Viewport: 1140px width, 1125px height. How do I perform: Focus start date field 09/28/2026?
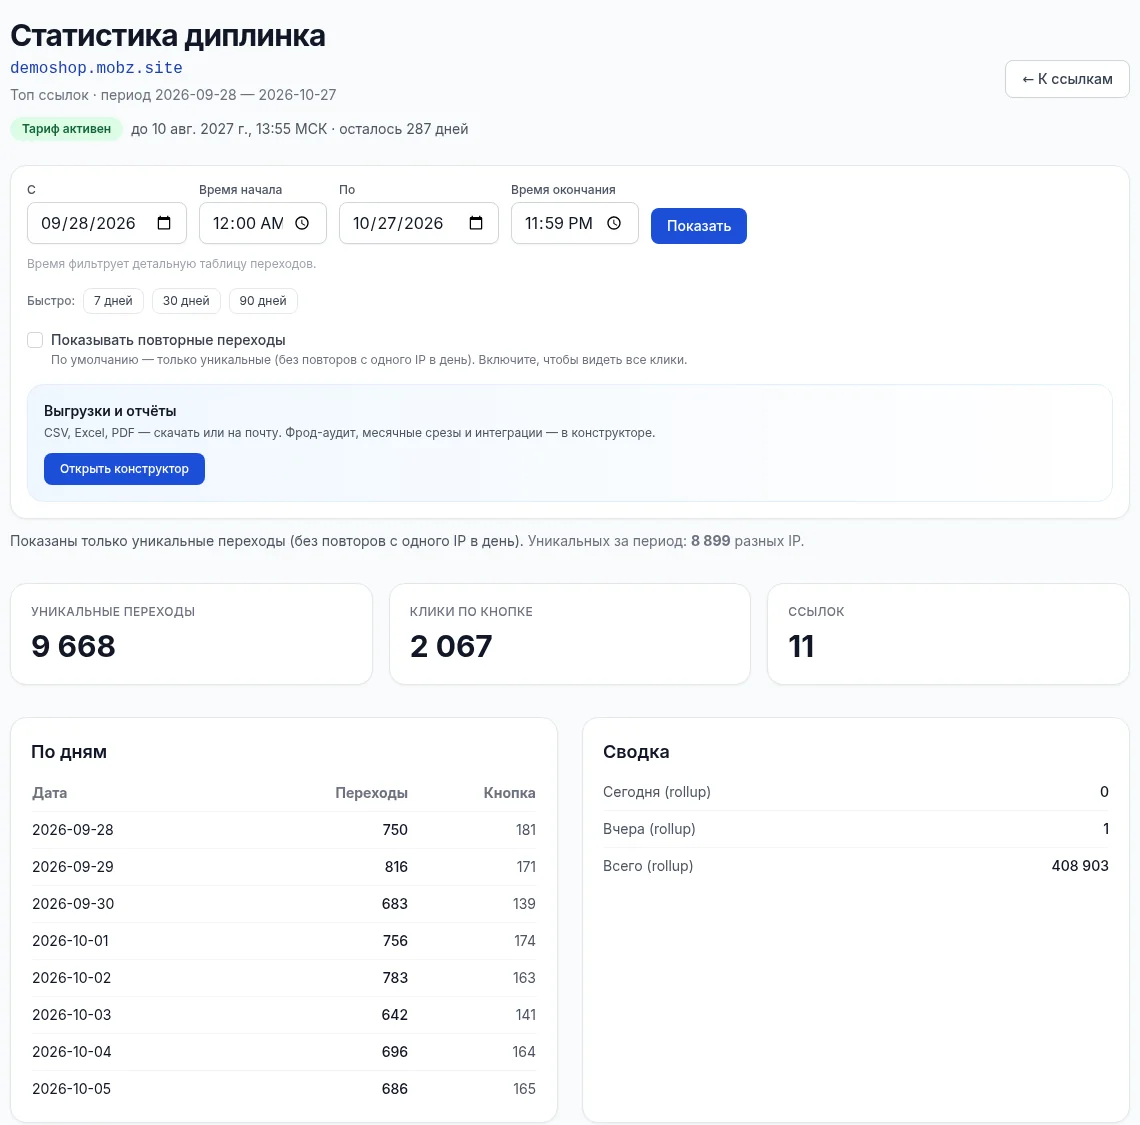tap(107, 223)
